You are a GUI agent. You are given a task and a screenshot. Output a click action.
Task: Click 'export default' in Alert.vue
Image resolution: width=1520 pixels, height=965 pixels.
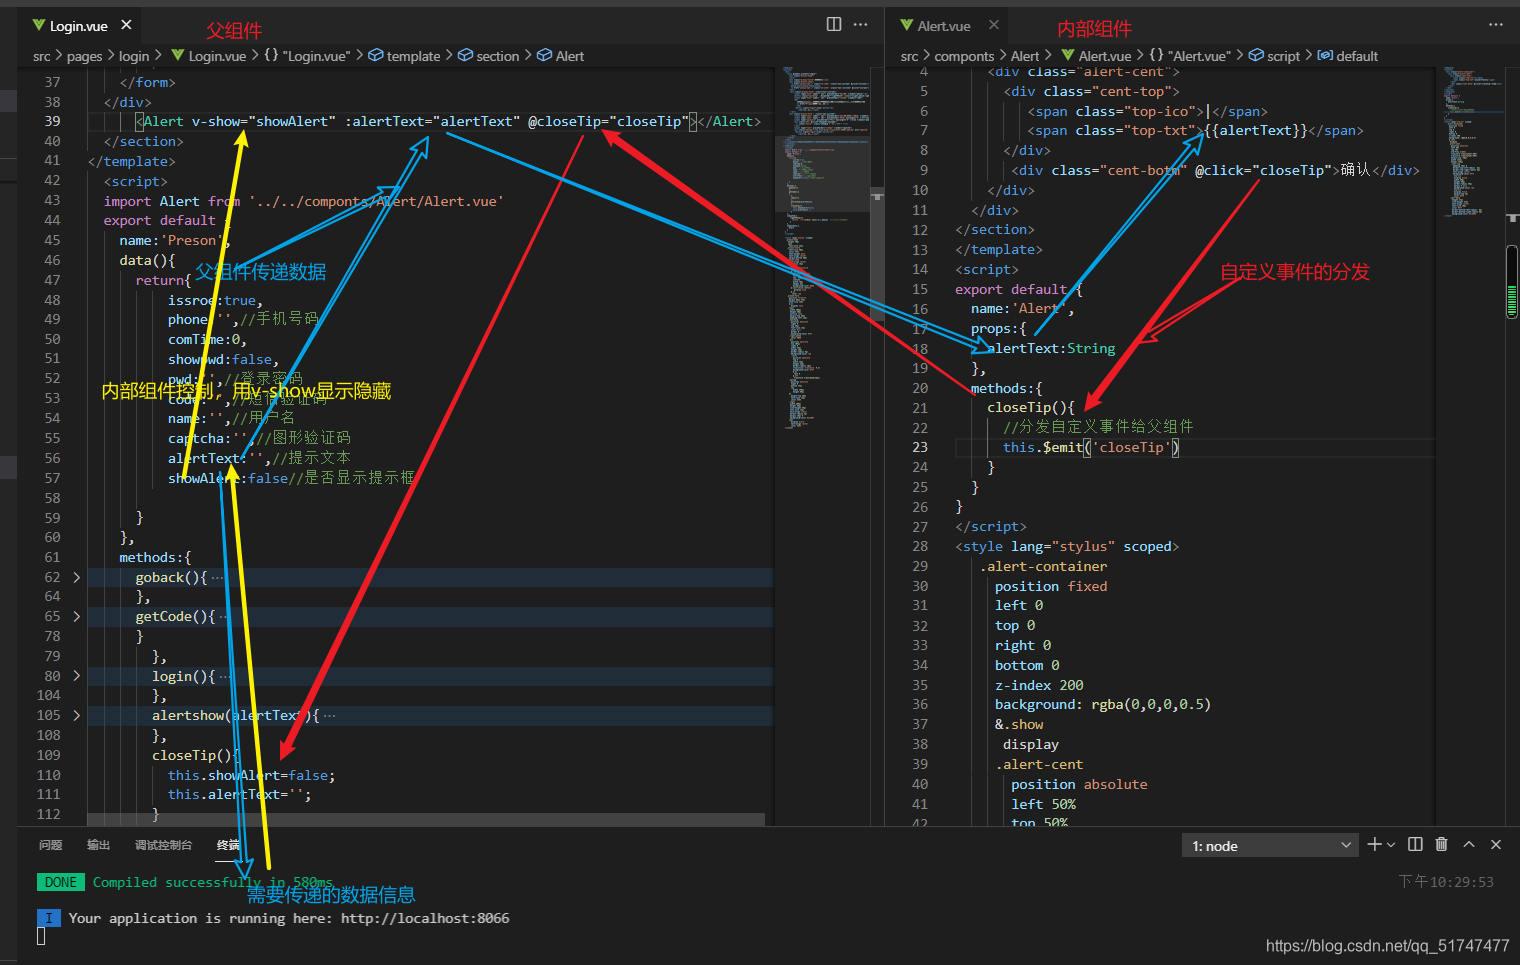[x=1011, y=289]
